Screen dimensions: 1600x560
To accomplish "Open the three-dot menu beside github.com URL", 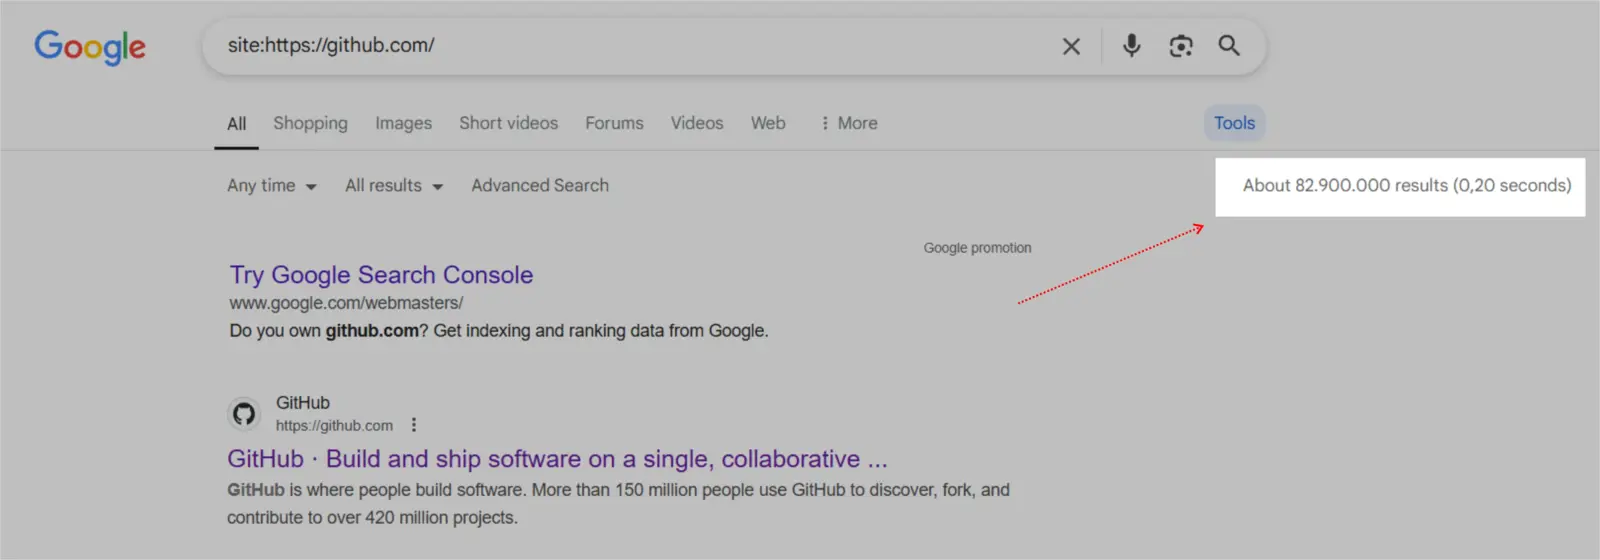I will pos(413,425).
